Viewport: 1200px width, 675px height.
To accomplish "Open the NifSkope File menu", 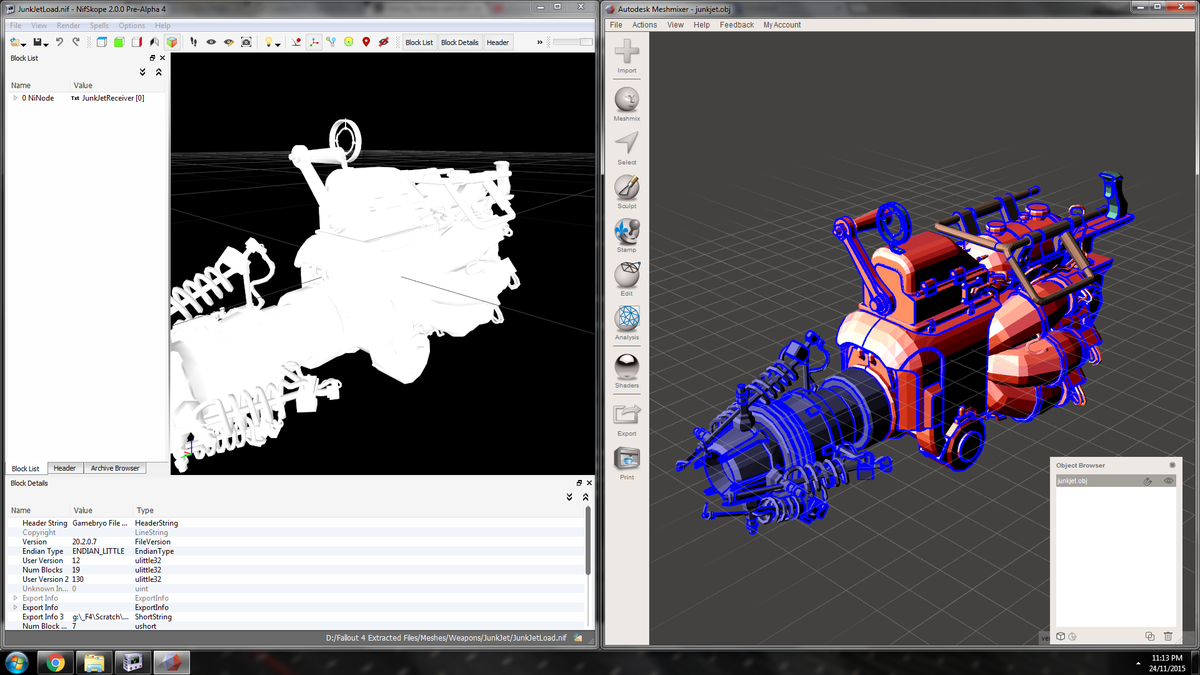I will click(x=15, y=25).
